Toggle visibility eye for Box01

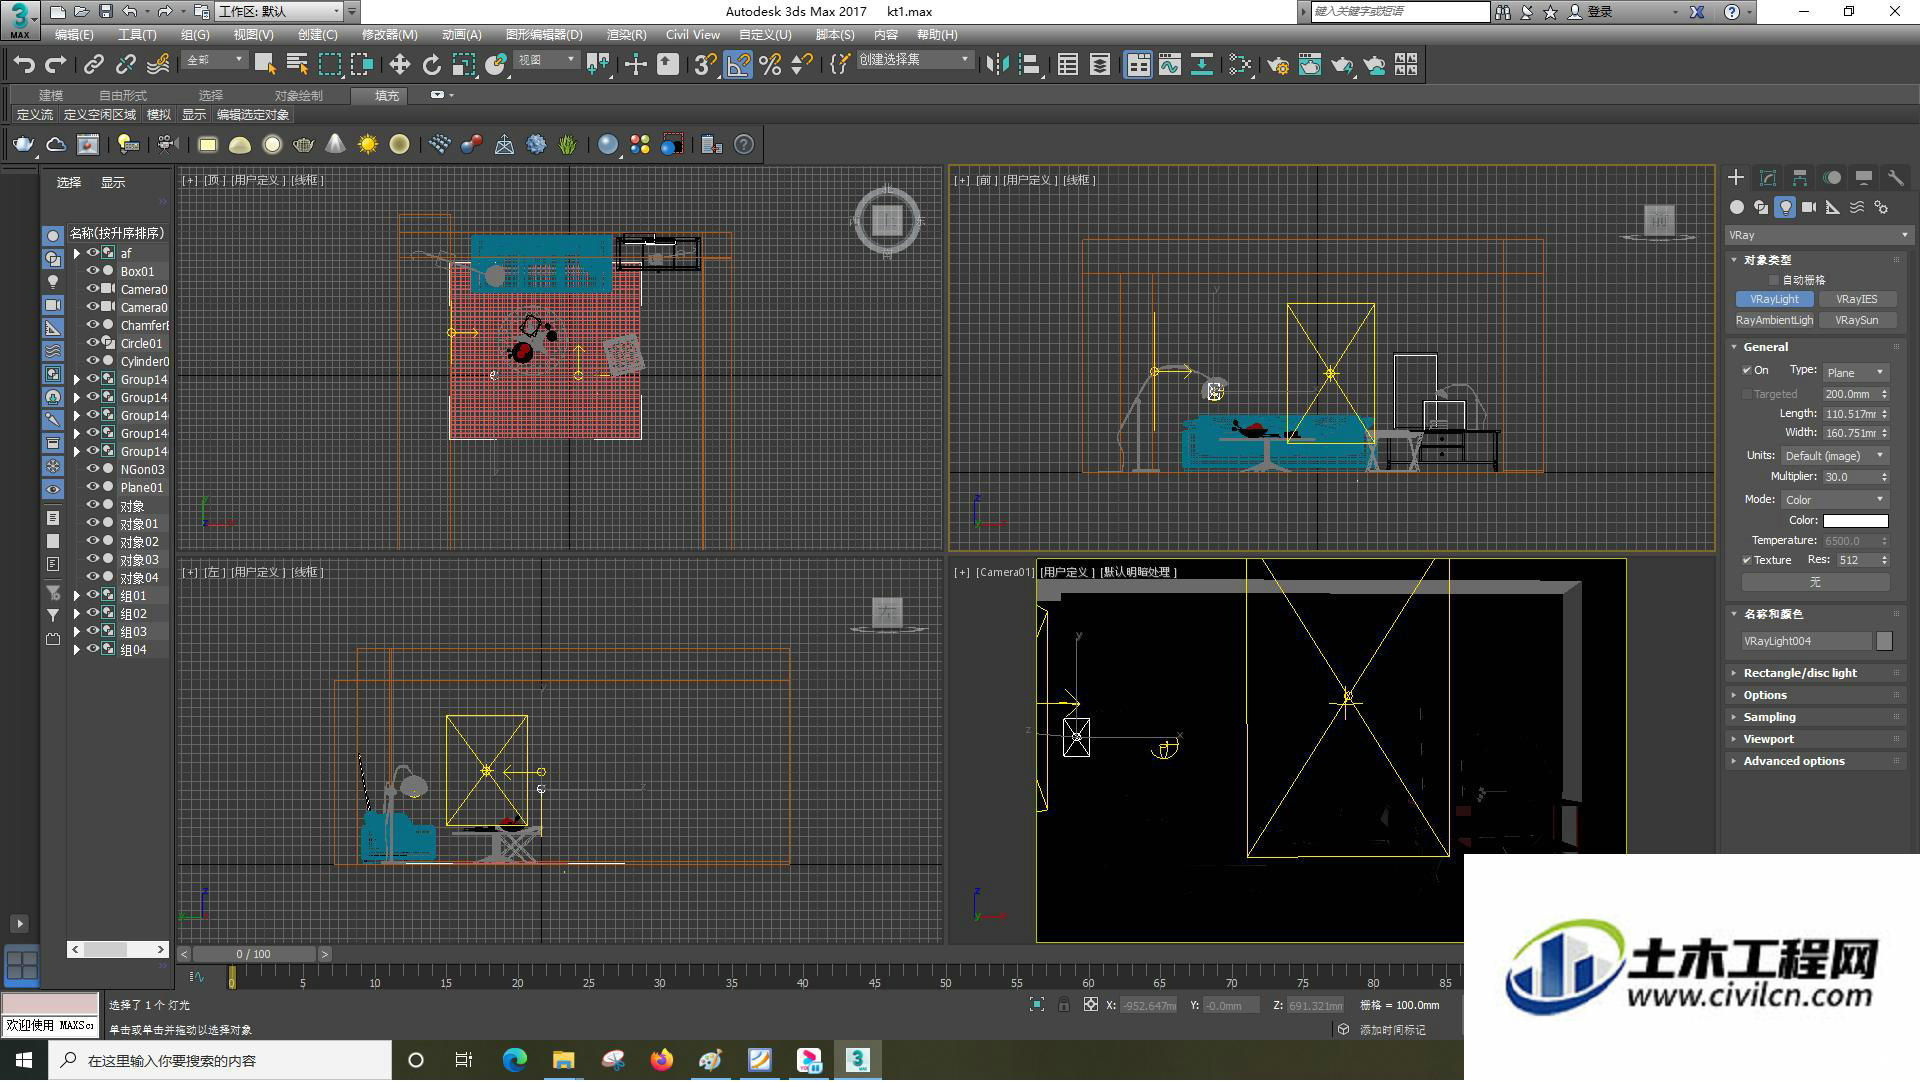(92, 271)
